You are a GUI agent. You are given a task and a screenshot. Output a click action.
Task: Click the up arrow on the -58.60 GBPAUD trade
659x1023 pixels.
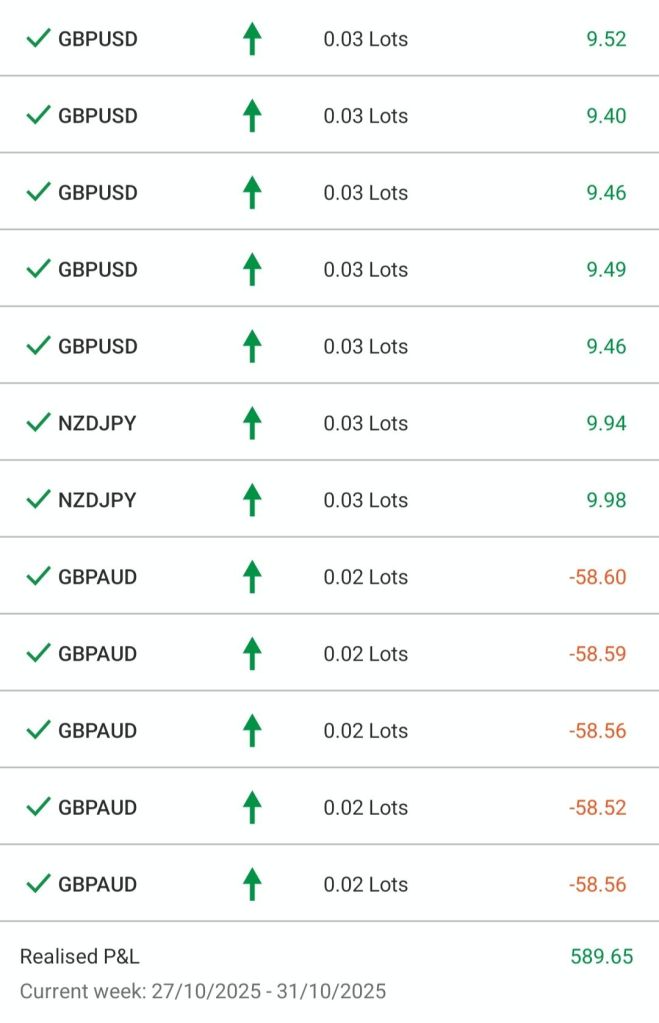coord(252,577)
